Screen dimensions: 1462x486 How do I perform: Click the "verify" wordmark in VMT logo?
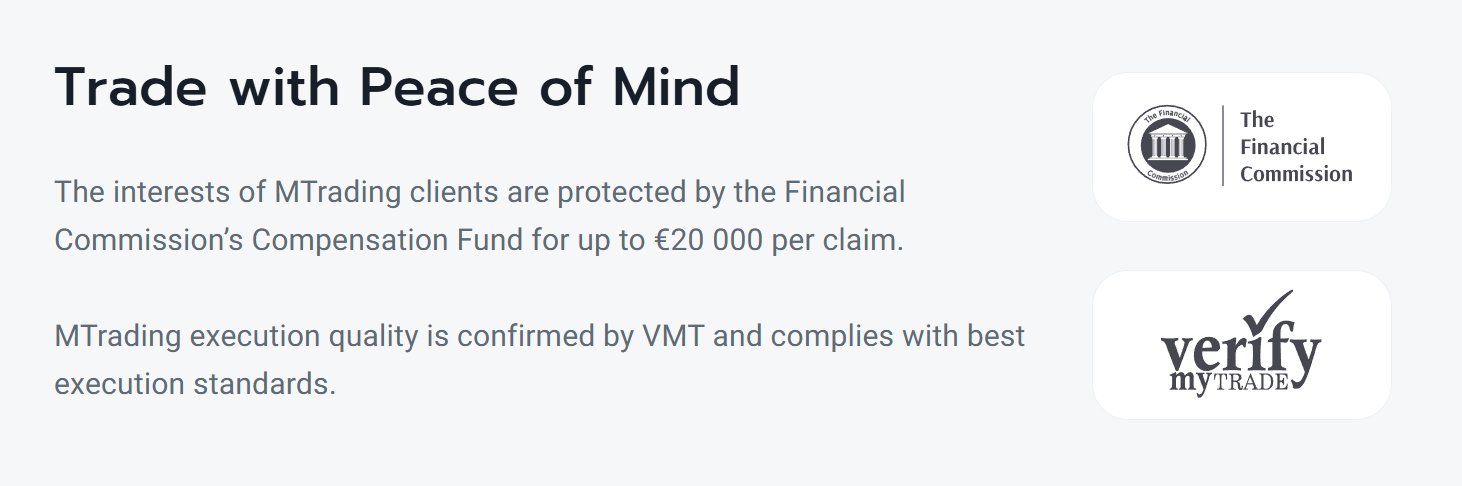1240,353
